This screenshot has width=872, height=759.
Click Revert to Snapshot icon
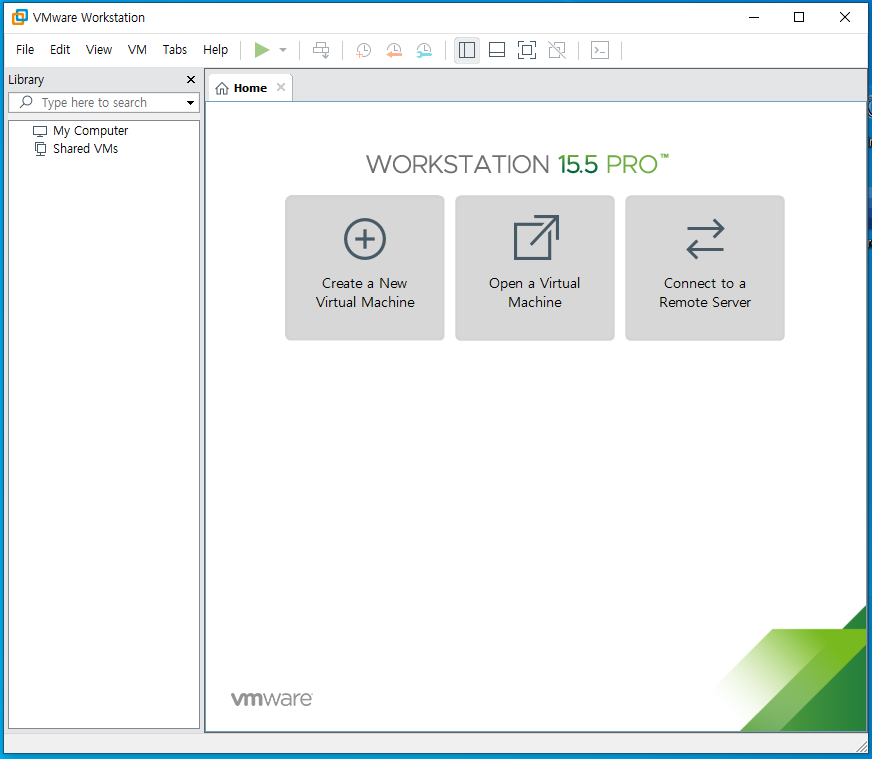click(394, 50)
